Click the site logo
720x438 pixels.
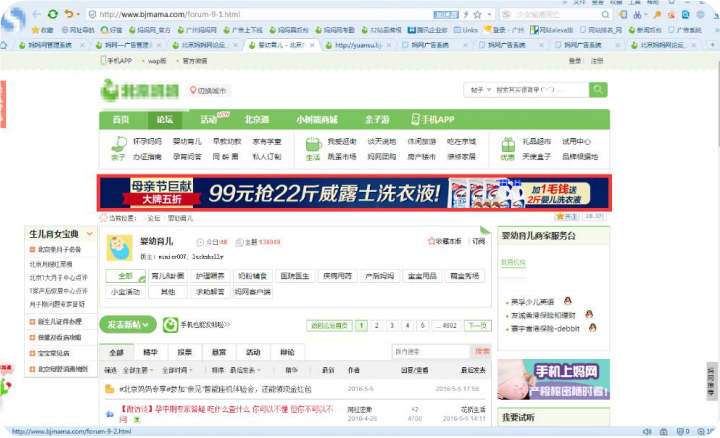tap(140, 90)
